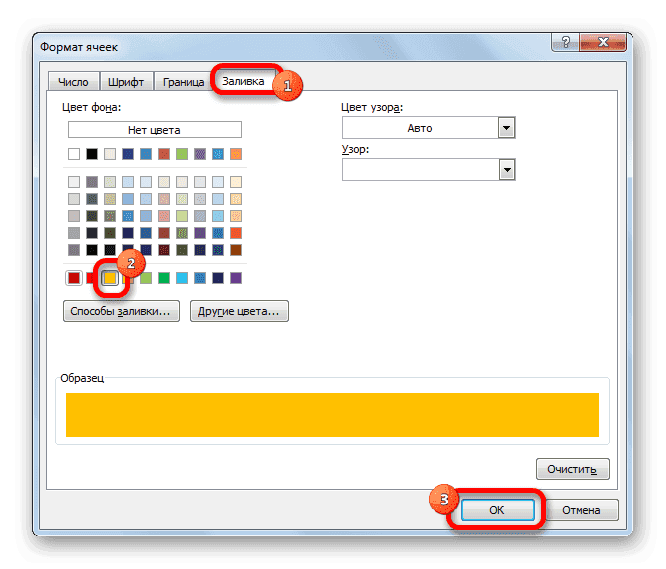
Task: Choose the orange swatch in top theme row
Action: click(236, 154)
